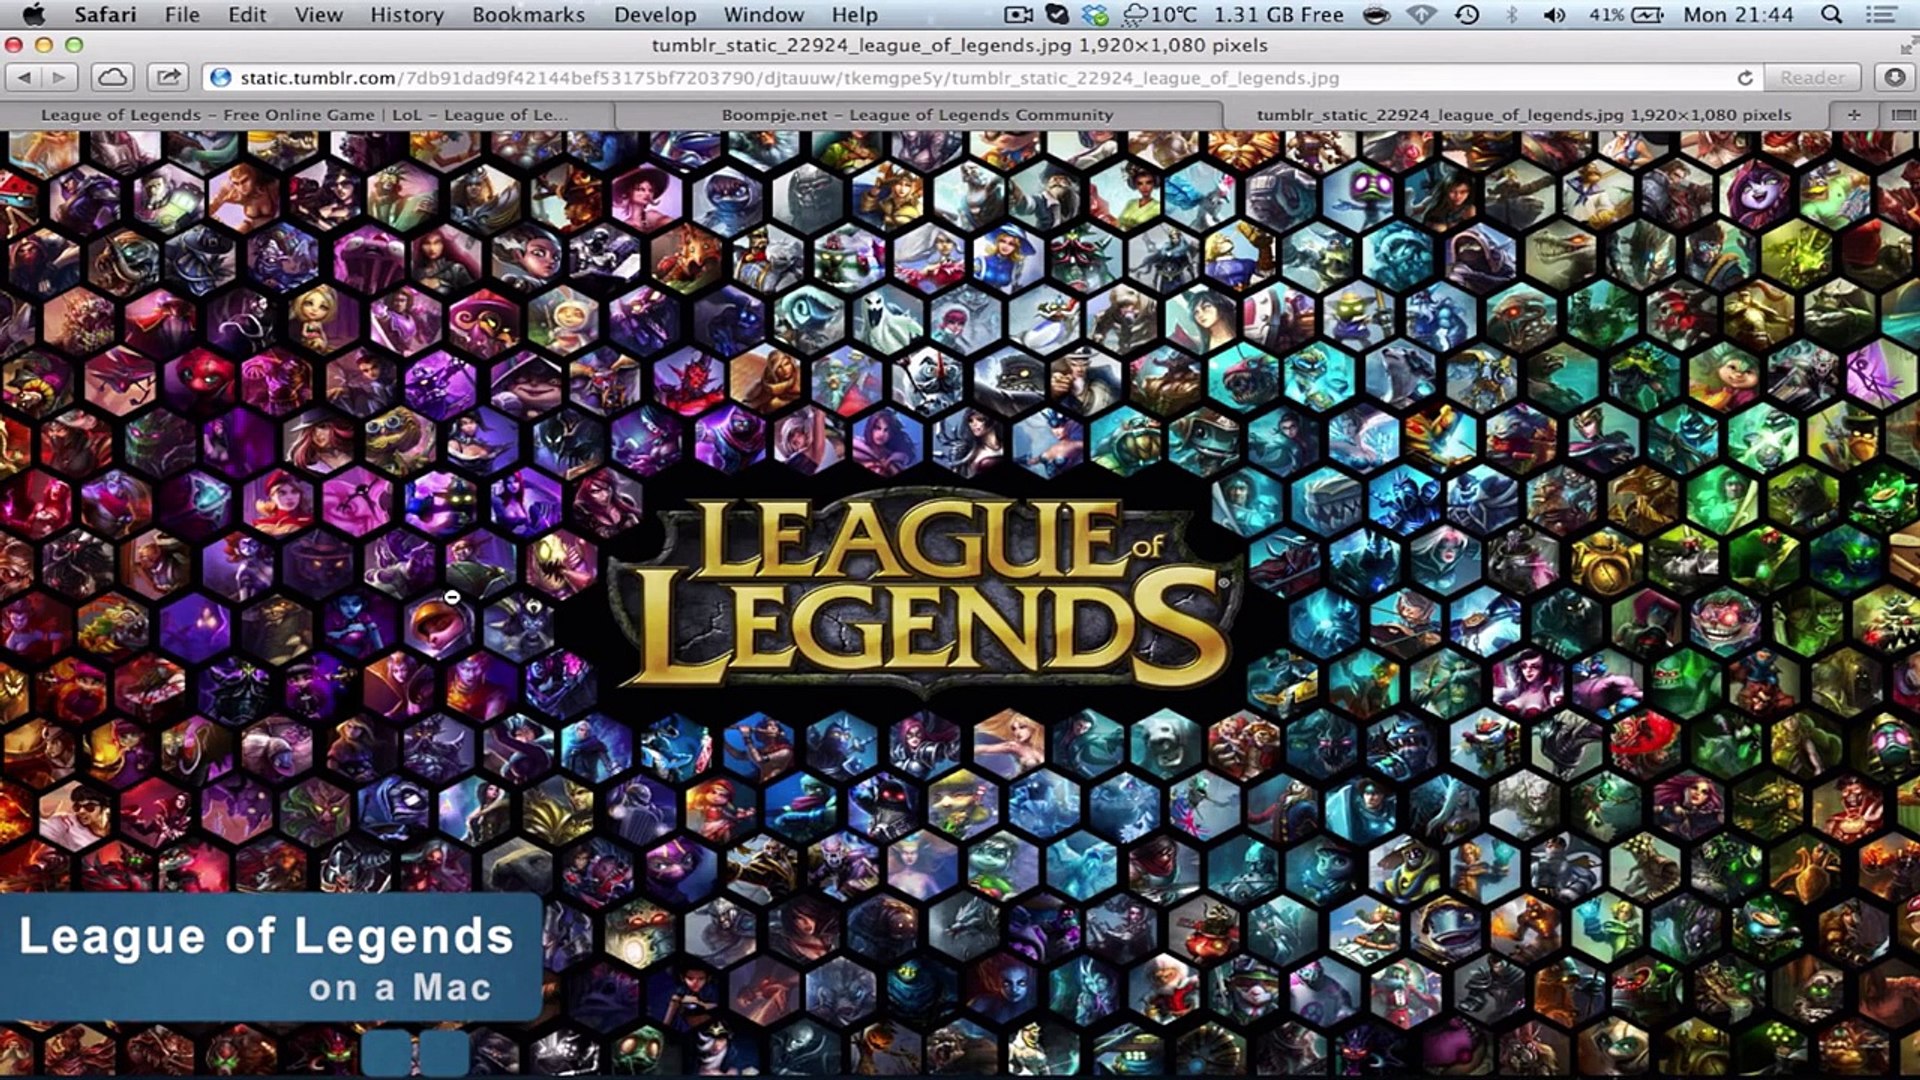Click the dark bowl-shaped menu bar icon
Screen dimensions: 1920x1080
tap(1376, 14)
